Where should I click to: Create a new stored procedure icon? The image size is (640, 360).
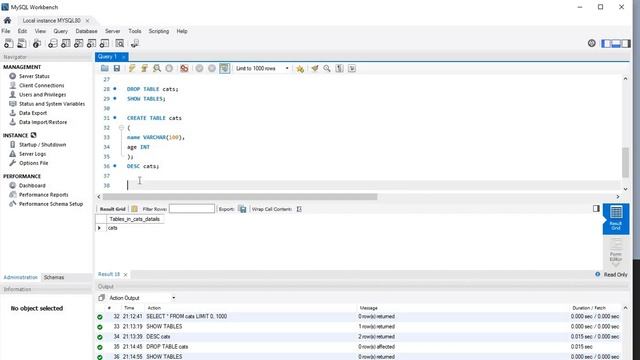point(91,43)
